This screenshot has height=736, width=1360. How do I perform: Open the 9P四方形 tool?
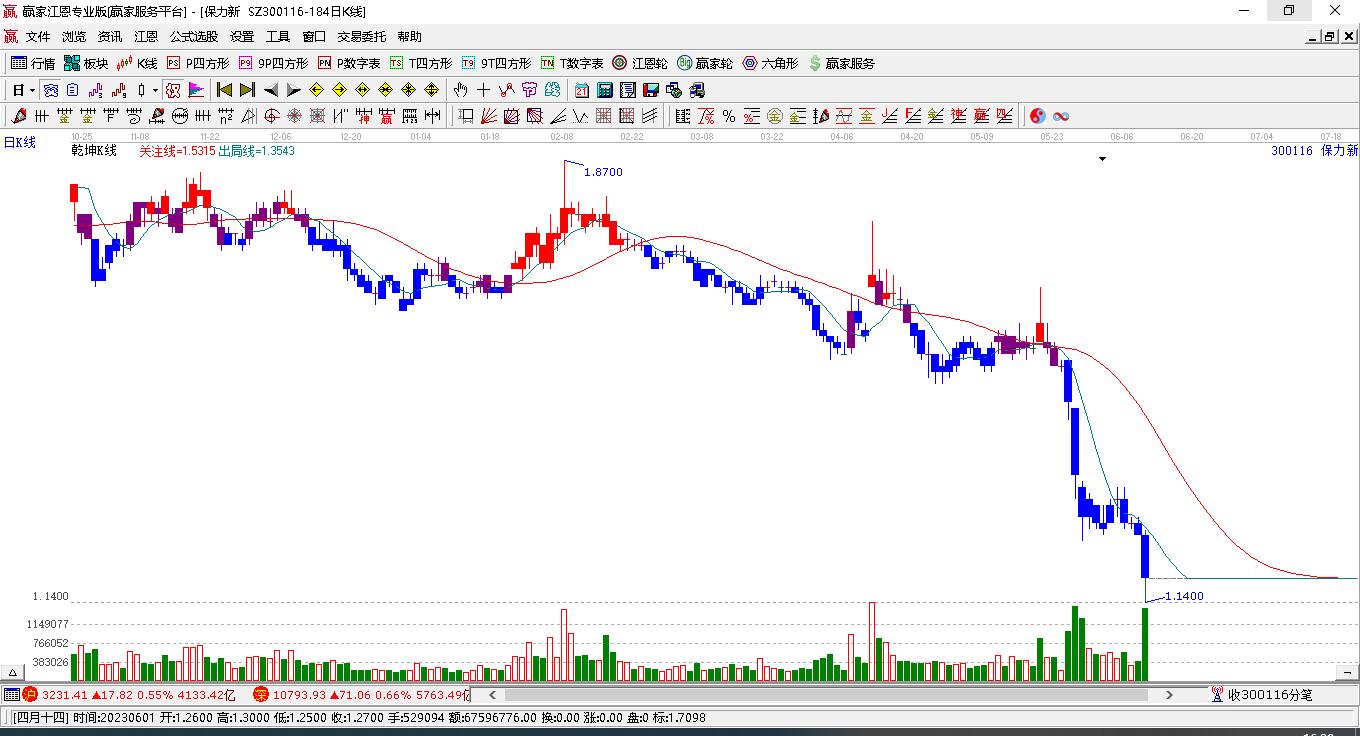273,63
